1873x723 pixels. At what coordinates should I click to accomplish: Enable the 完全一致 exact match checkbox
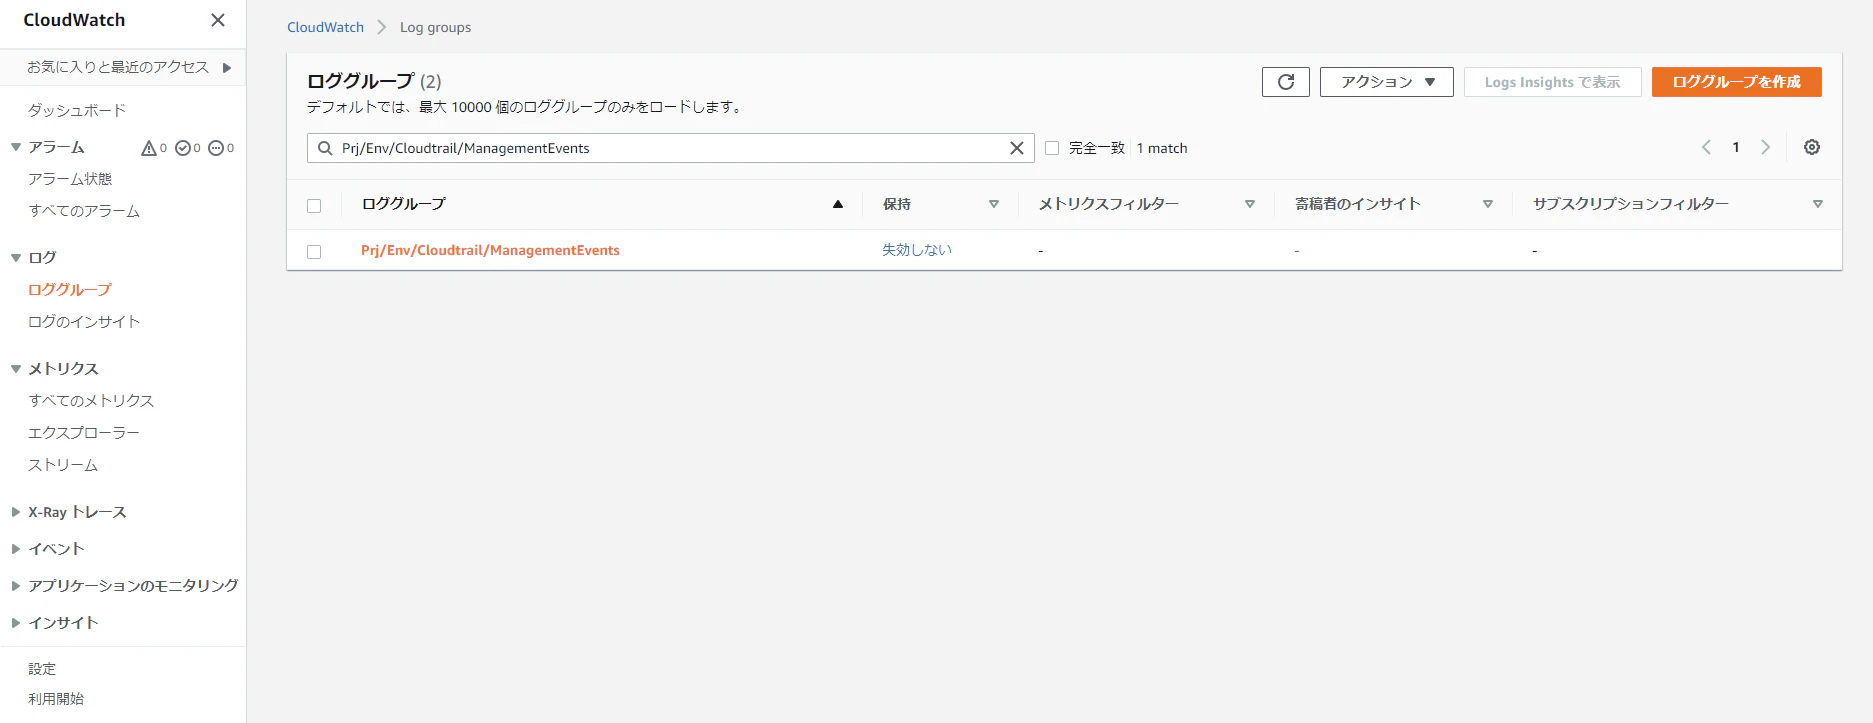point(1052,148)
